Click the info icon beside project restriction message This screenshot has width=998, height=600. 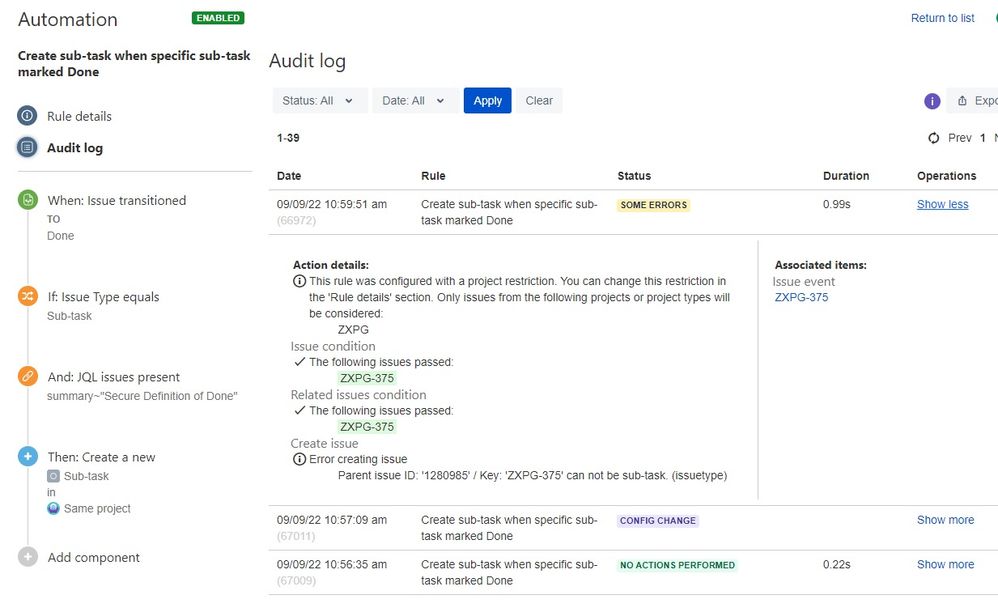299,281
